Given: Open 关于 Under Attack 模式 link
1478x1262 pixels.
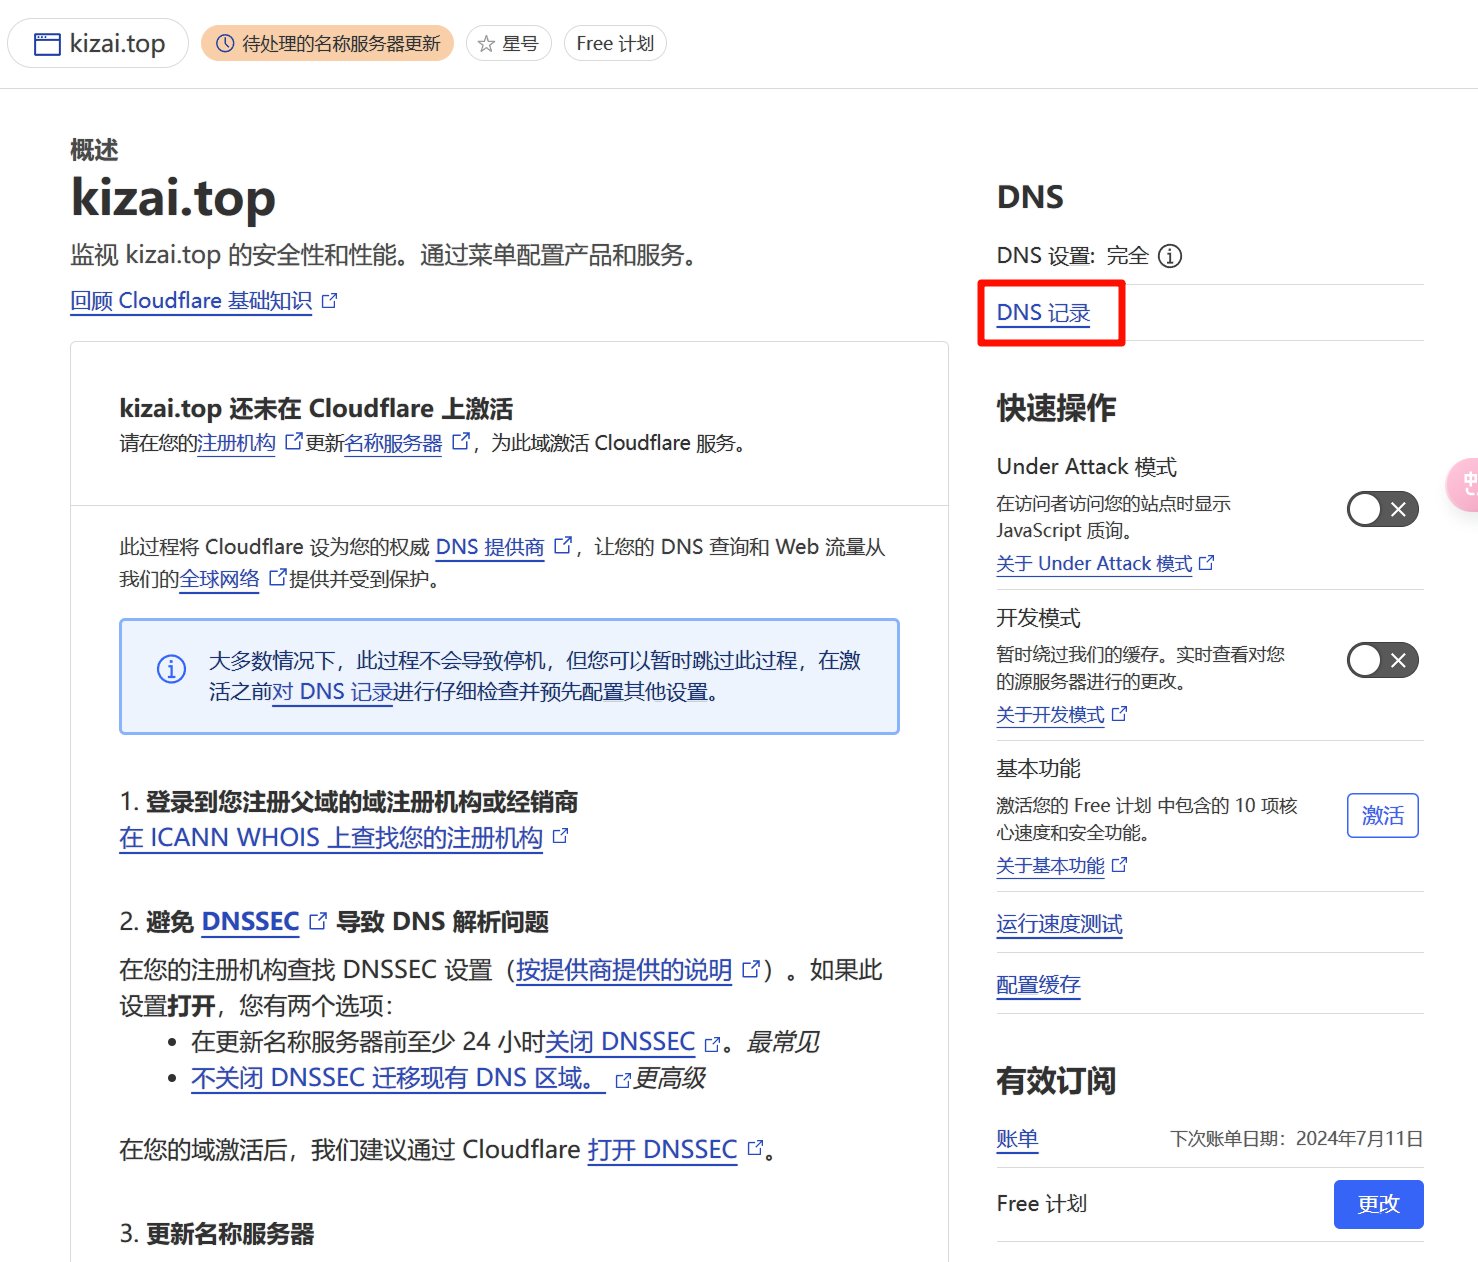Looking at the screenshot, I should point(1094,564).
